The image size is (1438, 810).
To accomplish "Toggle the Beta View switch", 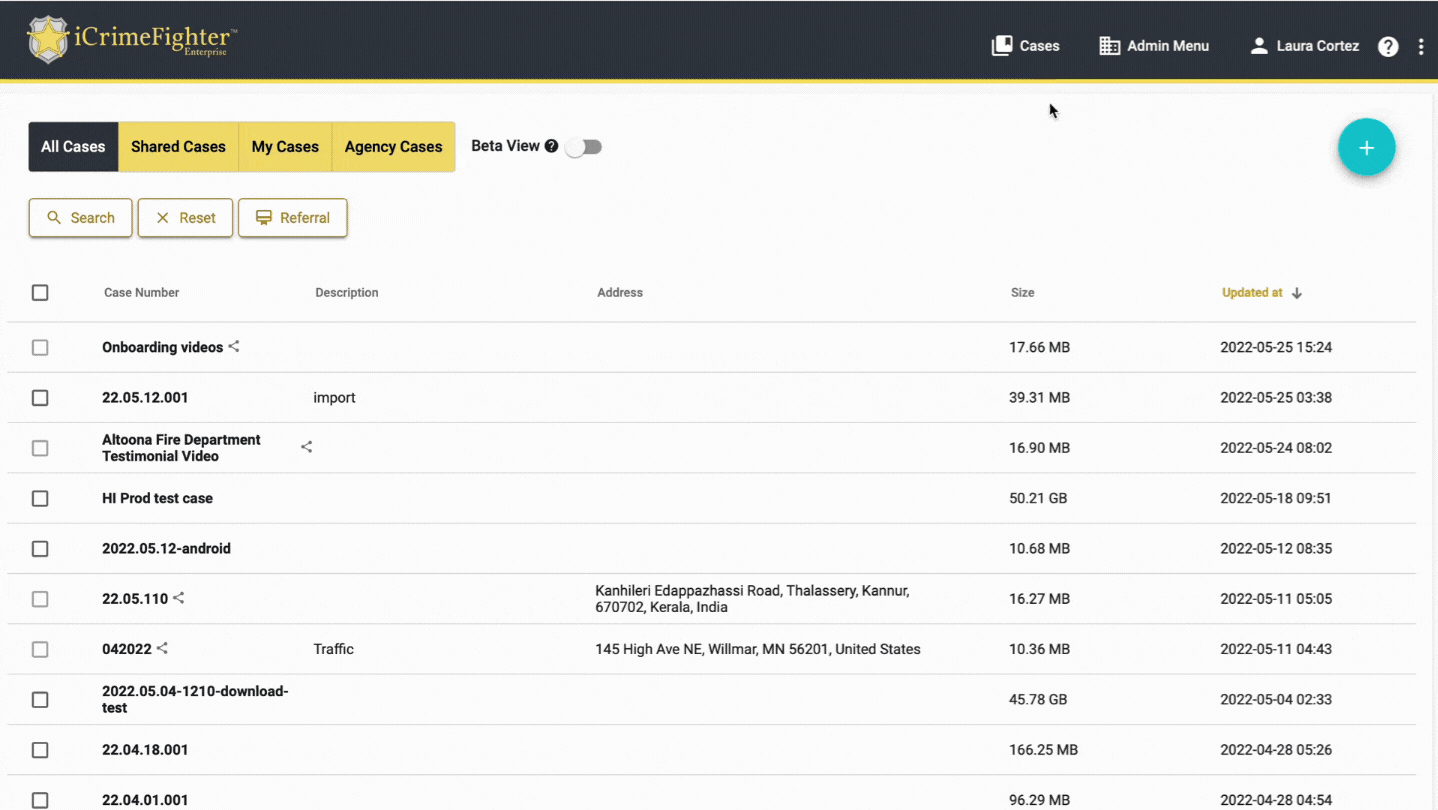I will click(583, 147).
